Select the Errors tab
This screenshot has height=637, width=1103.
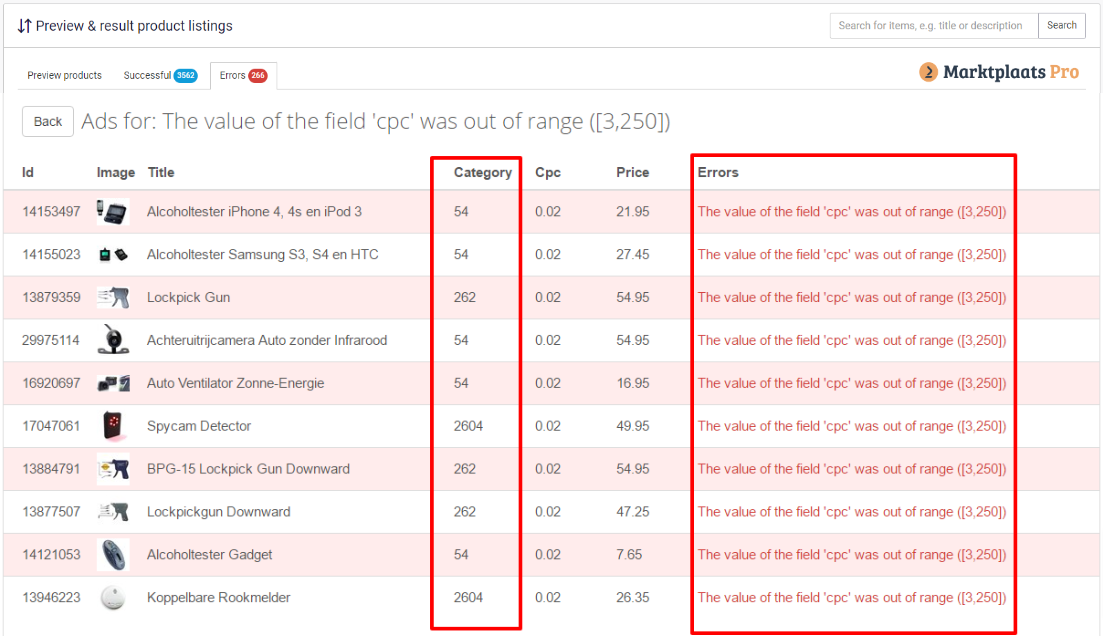click(x=243, y=76)
